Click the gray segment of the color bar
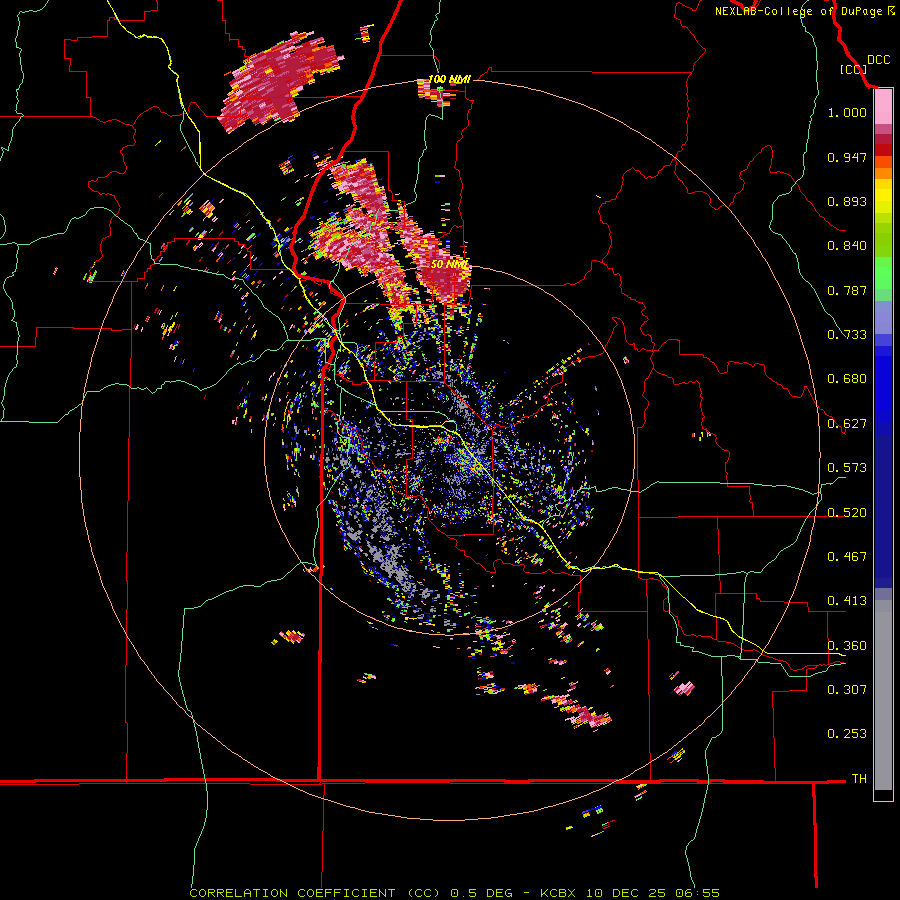 pos(883,695)
